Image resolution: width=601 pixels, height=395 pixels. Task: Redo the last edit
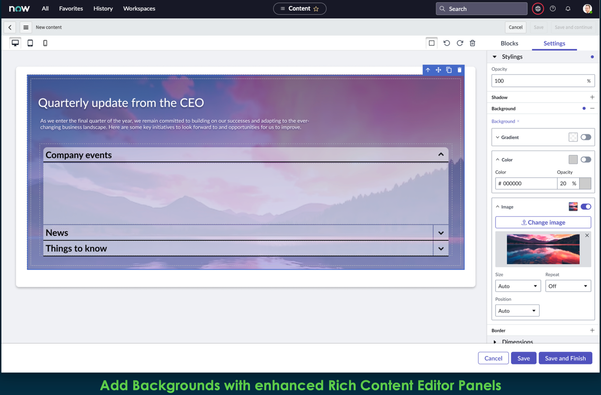click(x=460, y=43)
